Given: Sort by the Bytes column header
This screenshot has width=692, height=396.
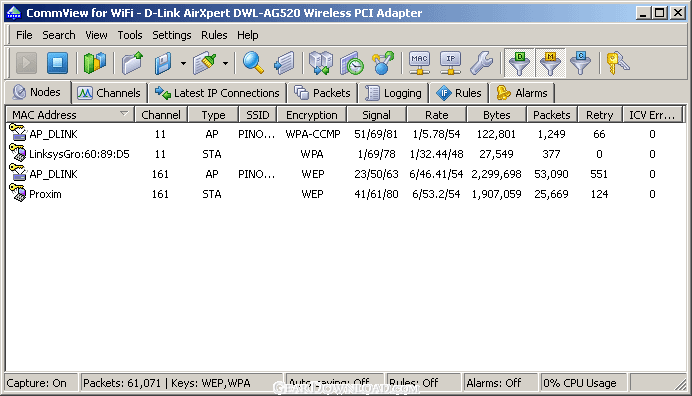Looking at the screenshot, I should coord(496,115).
